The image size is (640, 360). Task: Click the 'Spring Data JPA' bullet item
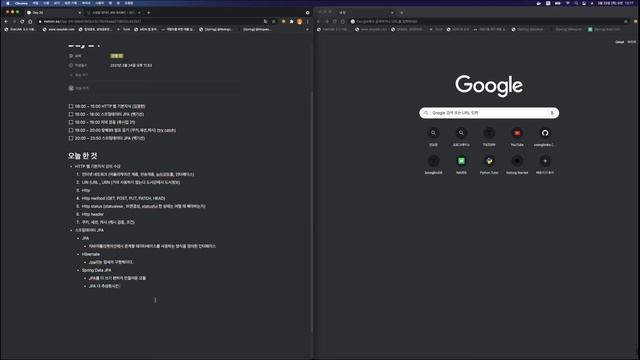tap(96, 270)
